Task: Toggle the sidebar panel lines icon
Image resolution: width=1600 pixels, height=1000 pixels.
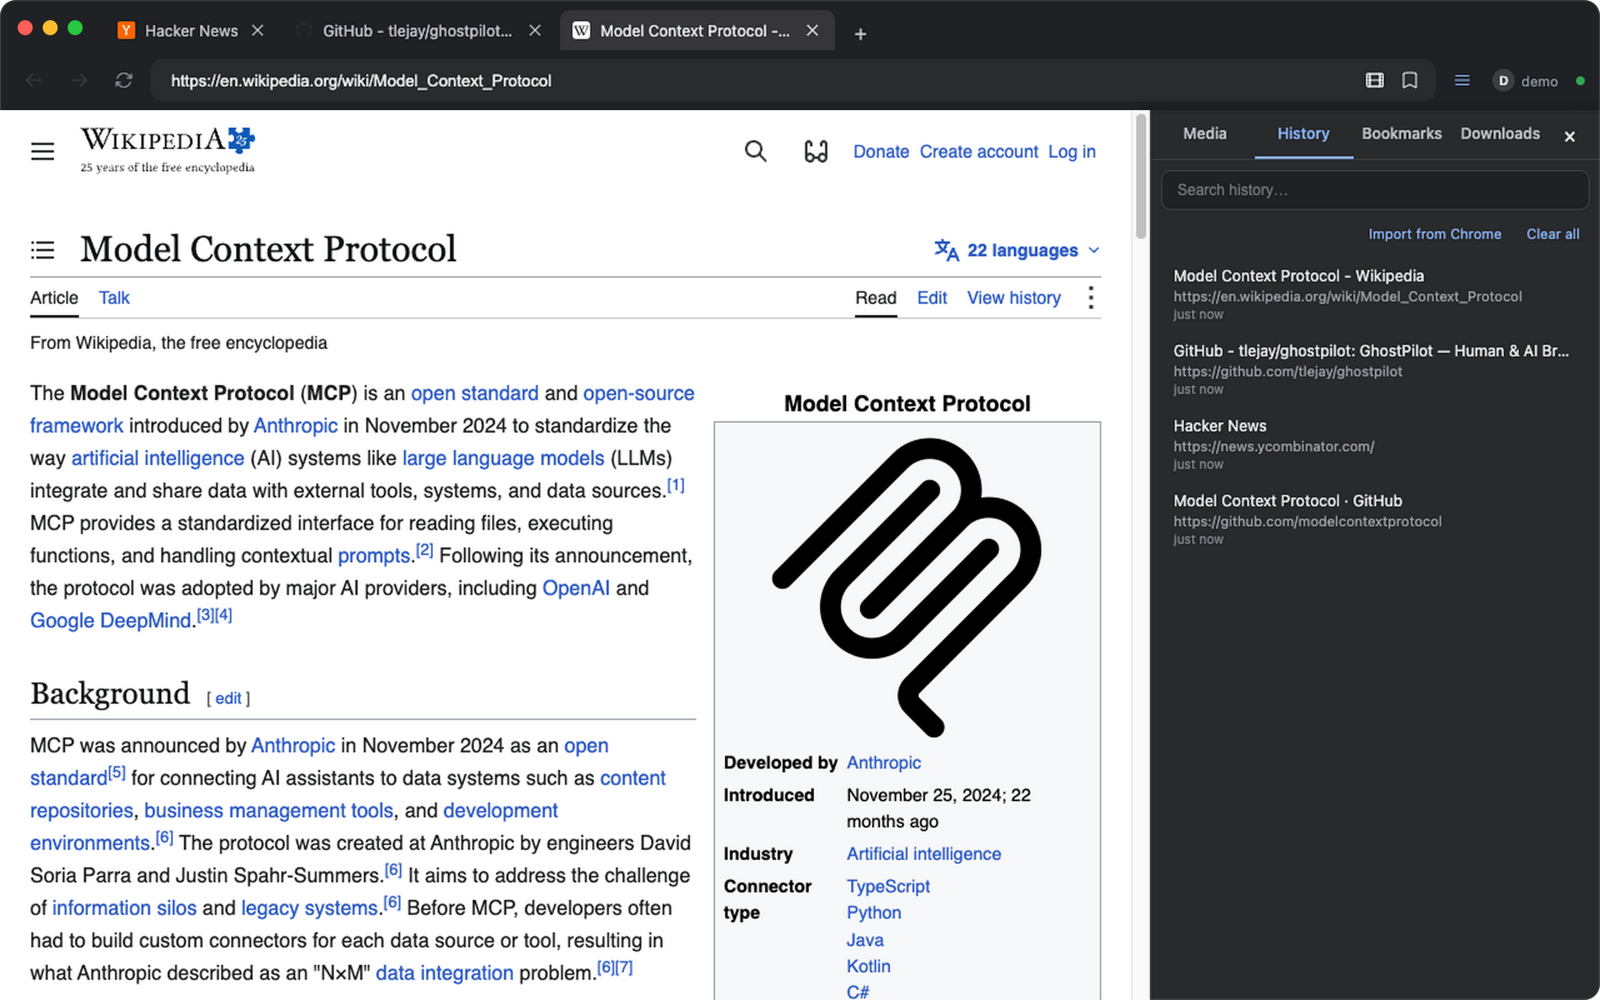Action: [1462, 80]
